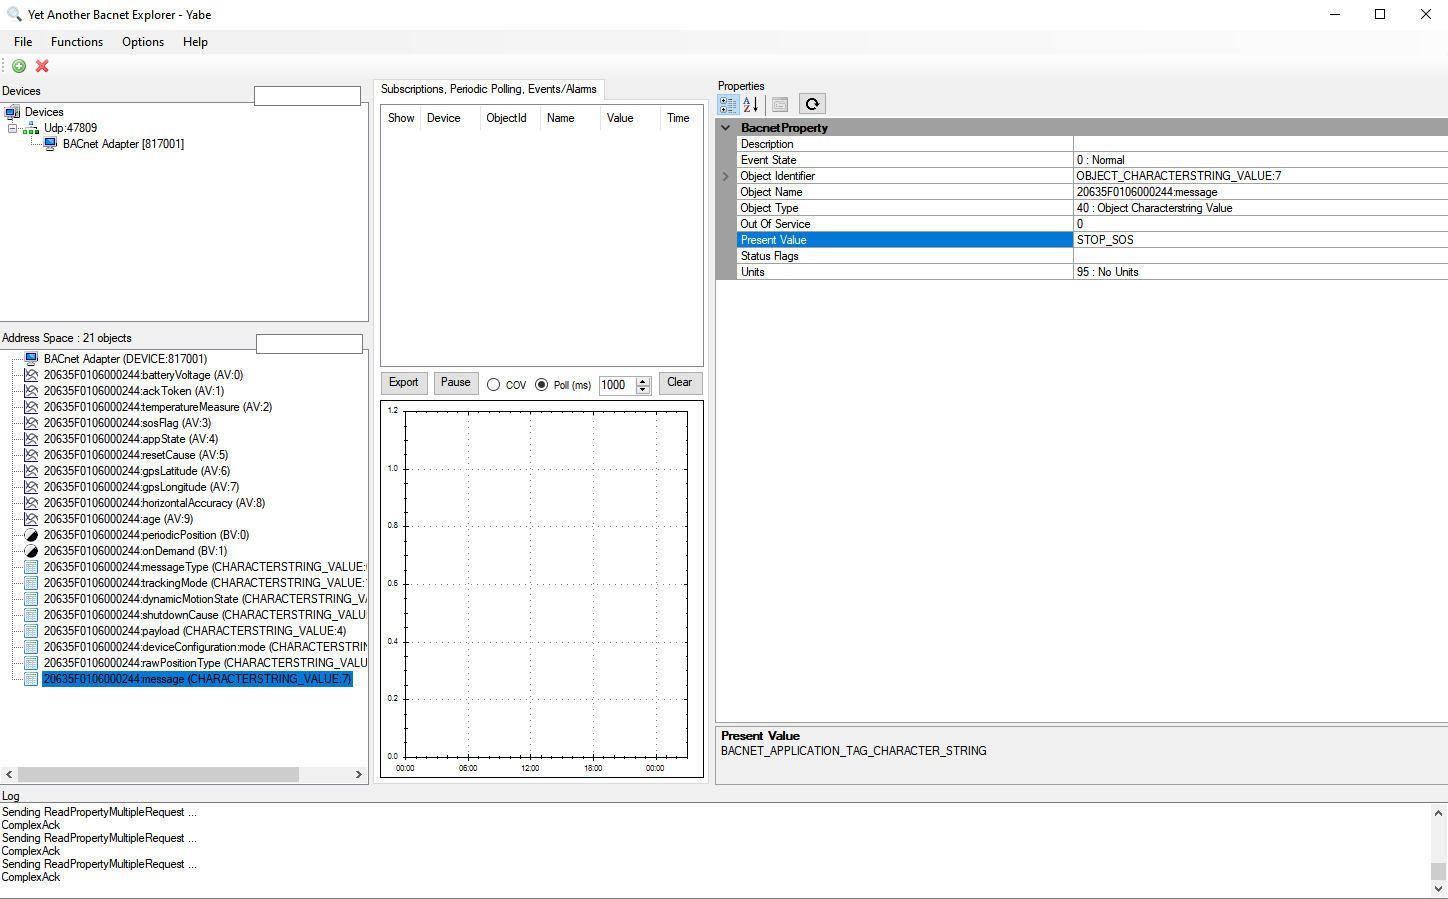Click the batteryVoltage analog value icon
Image resolution: width=1448 pixels, height=899 pixels.
tap(31, 375)
